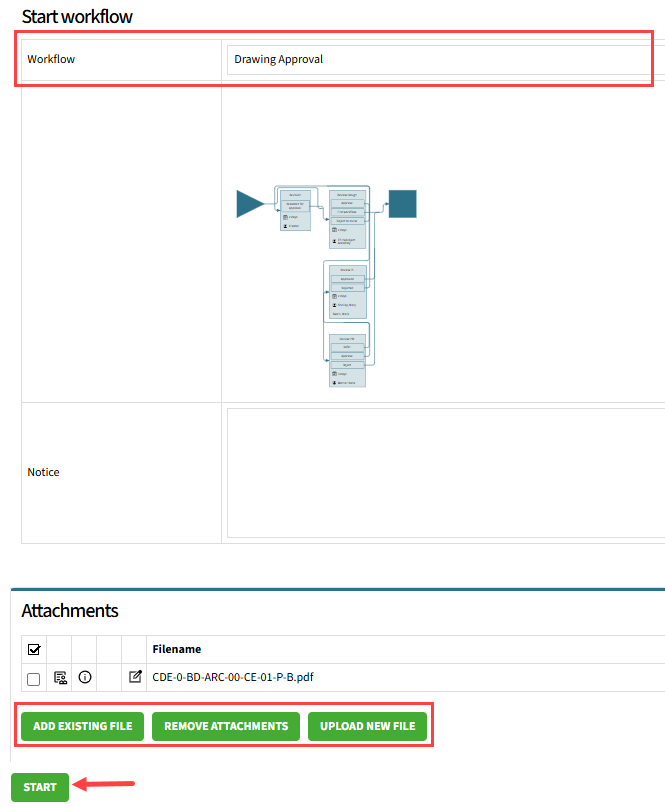
Task: Click the middle workflow step box in the diagram
Action: (348, 291)
